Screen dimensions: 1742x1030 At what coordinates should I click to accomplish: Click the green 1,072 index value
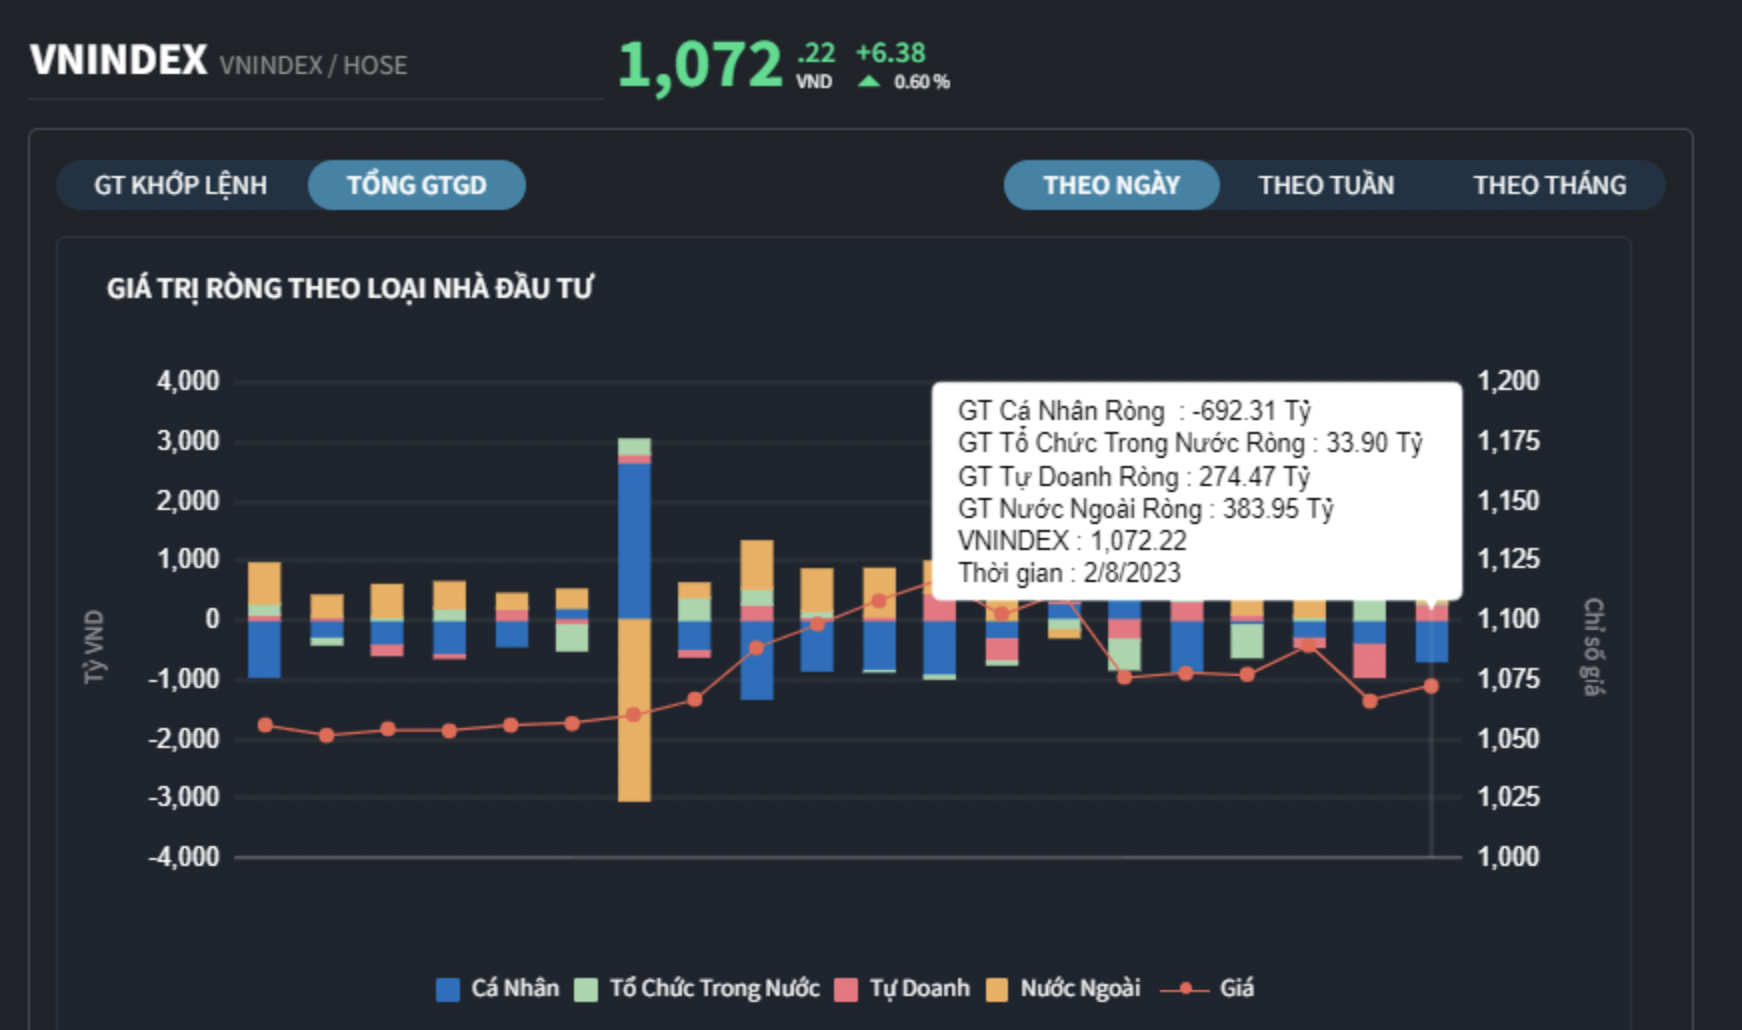(700, 66)
